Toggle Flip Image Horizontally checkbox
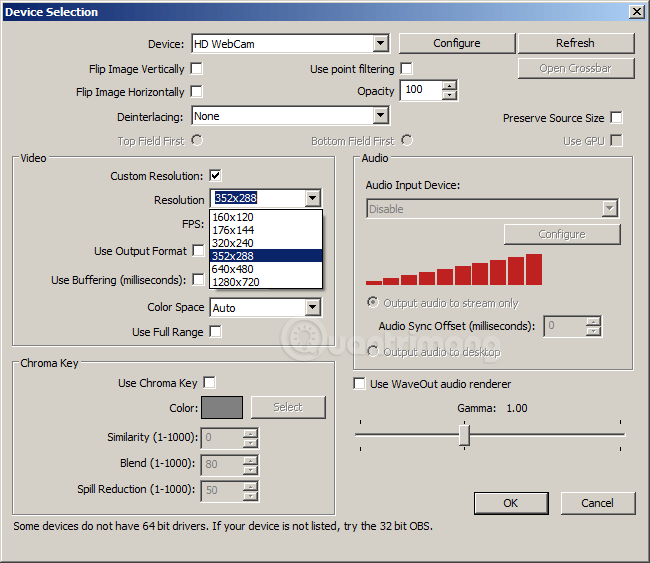The width and height of the screenshot is (650, 563). tap(197, 92)
